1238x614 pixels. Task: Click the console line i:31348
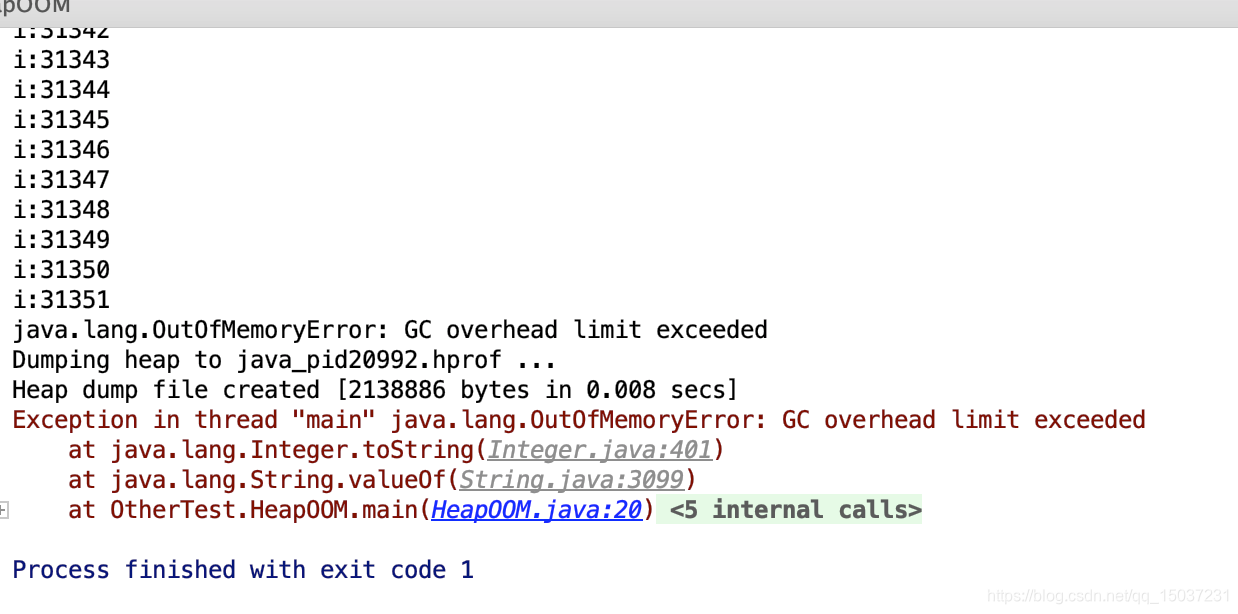(61, 210)
